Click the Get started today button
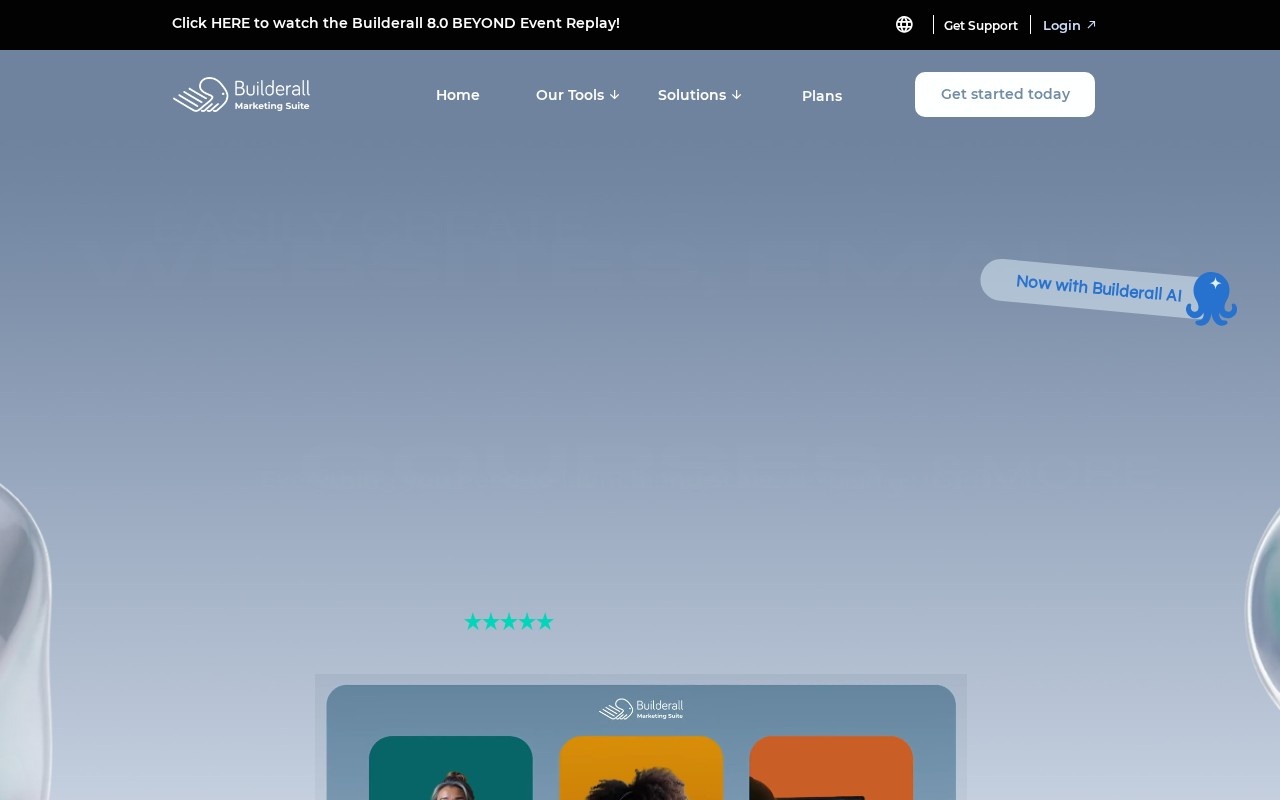 click(x=1005, y=94)
